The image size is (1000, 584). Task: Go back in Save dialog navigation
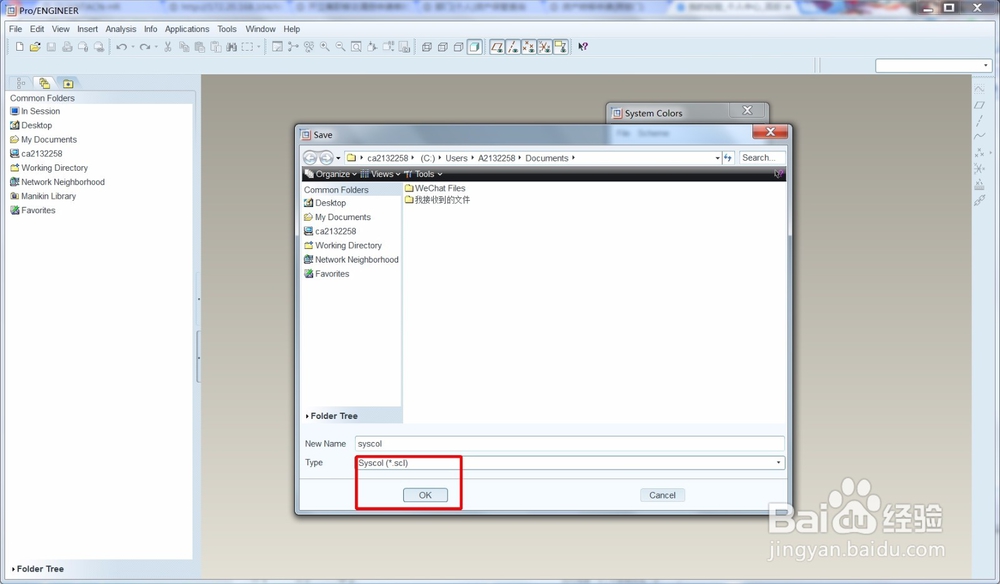tap(310, 157)
